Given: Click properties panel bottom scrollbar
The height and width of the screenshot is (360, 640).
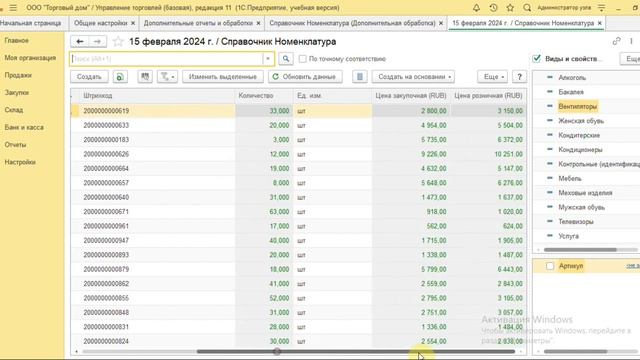Looking at the screenshot, I should [x=576, y=351].
